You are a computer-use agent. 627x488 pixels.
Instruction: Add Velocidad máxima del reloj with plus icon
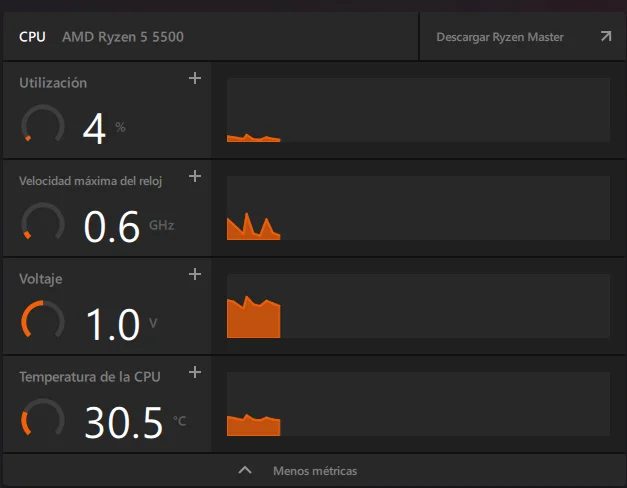coord(195,176)
